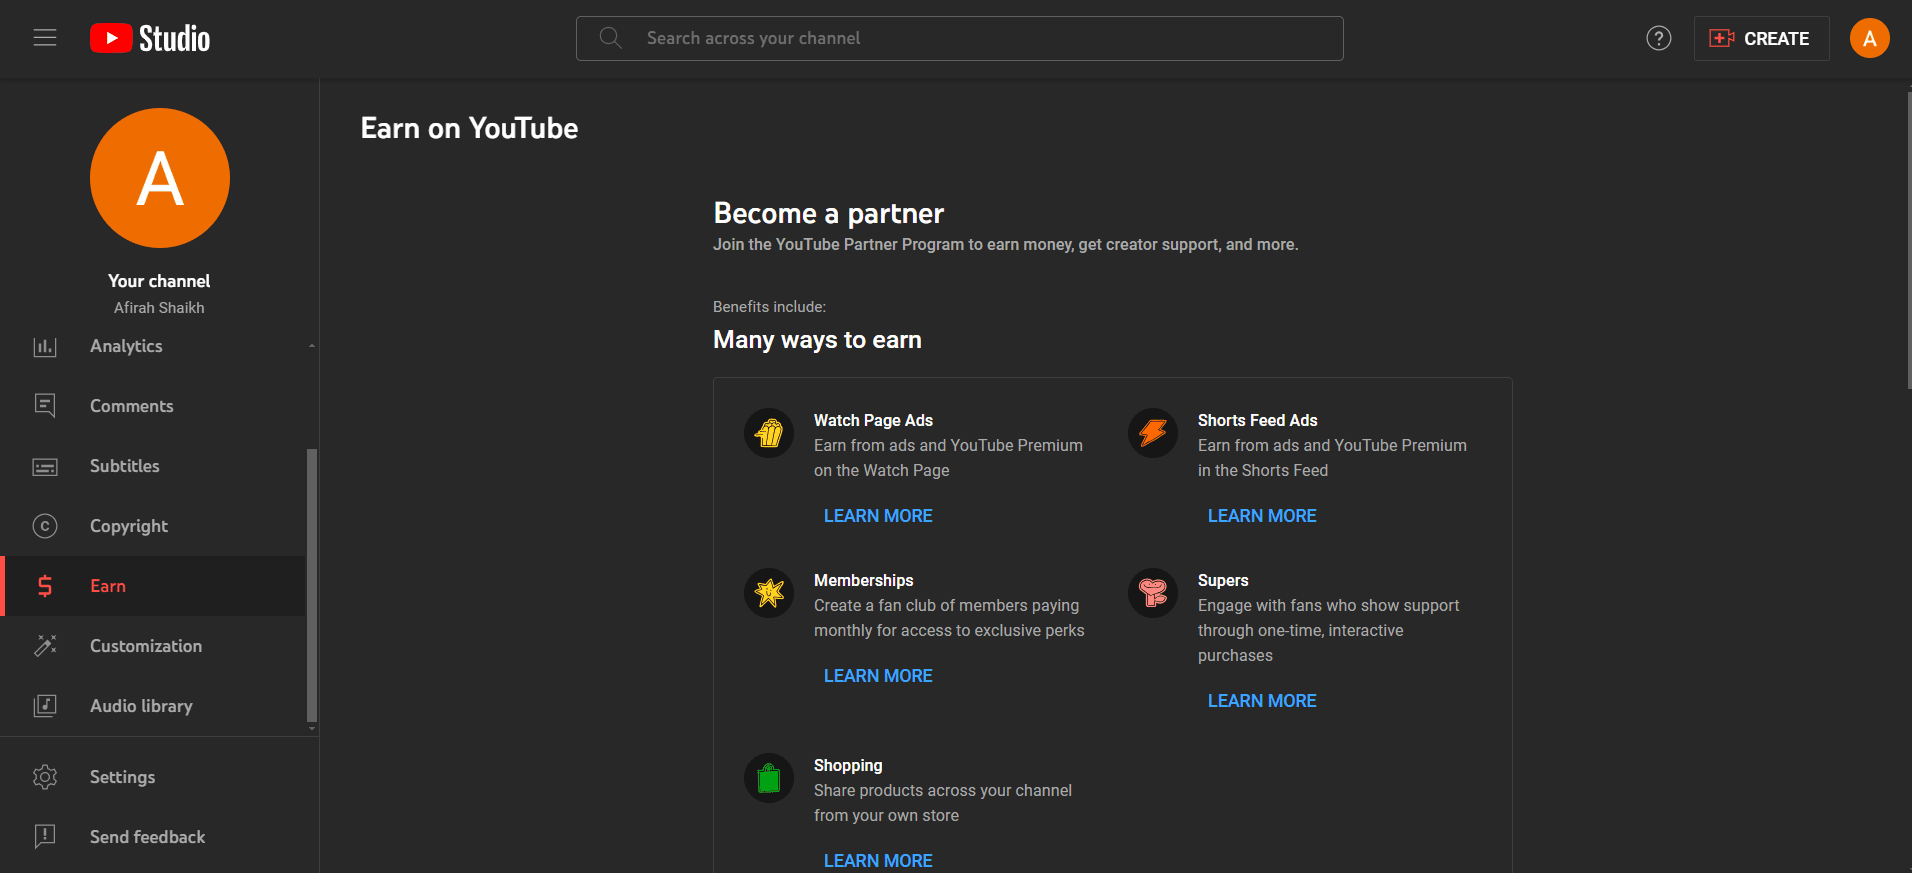Click the Shorts Feed Ads lightning icon
This screenshot has width=1912, height=873.
(1153, 433)
